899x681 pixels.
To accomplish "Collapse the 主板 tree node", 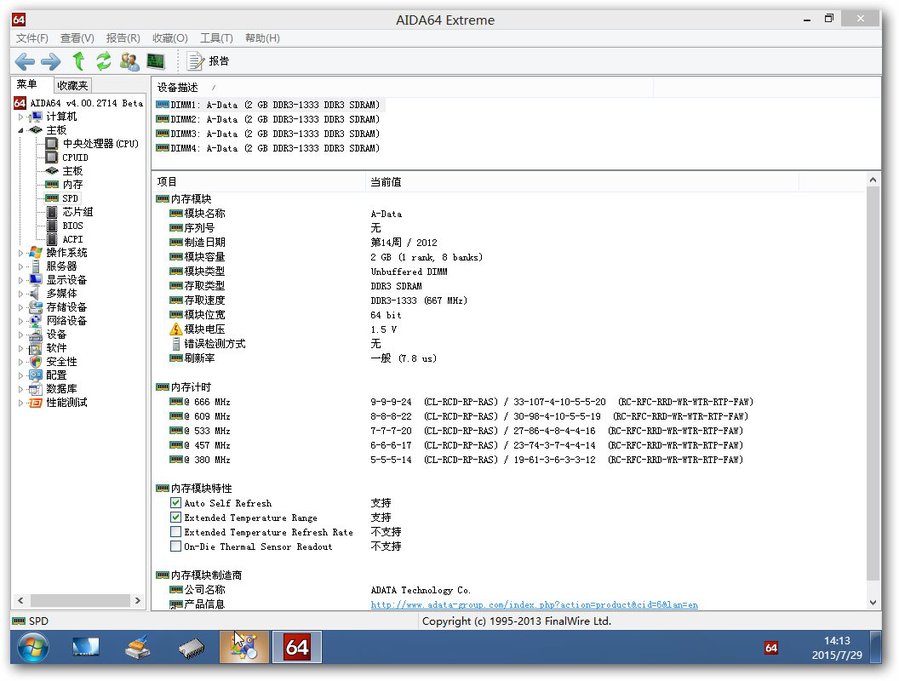I will pyautogui.click(x=21, y=131).
